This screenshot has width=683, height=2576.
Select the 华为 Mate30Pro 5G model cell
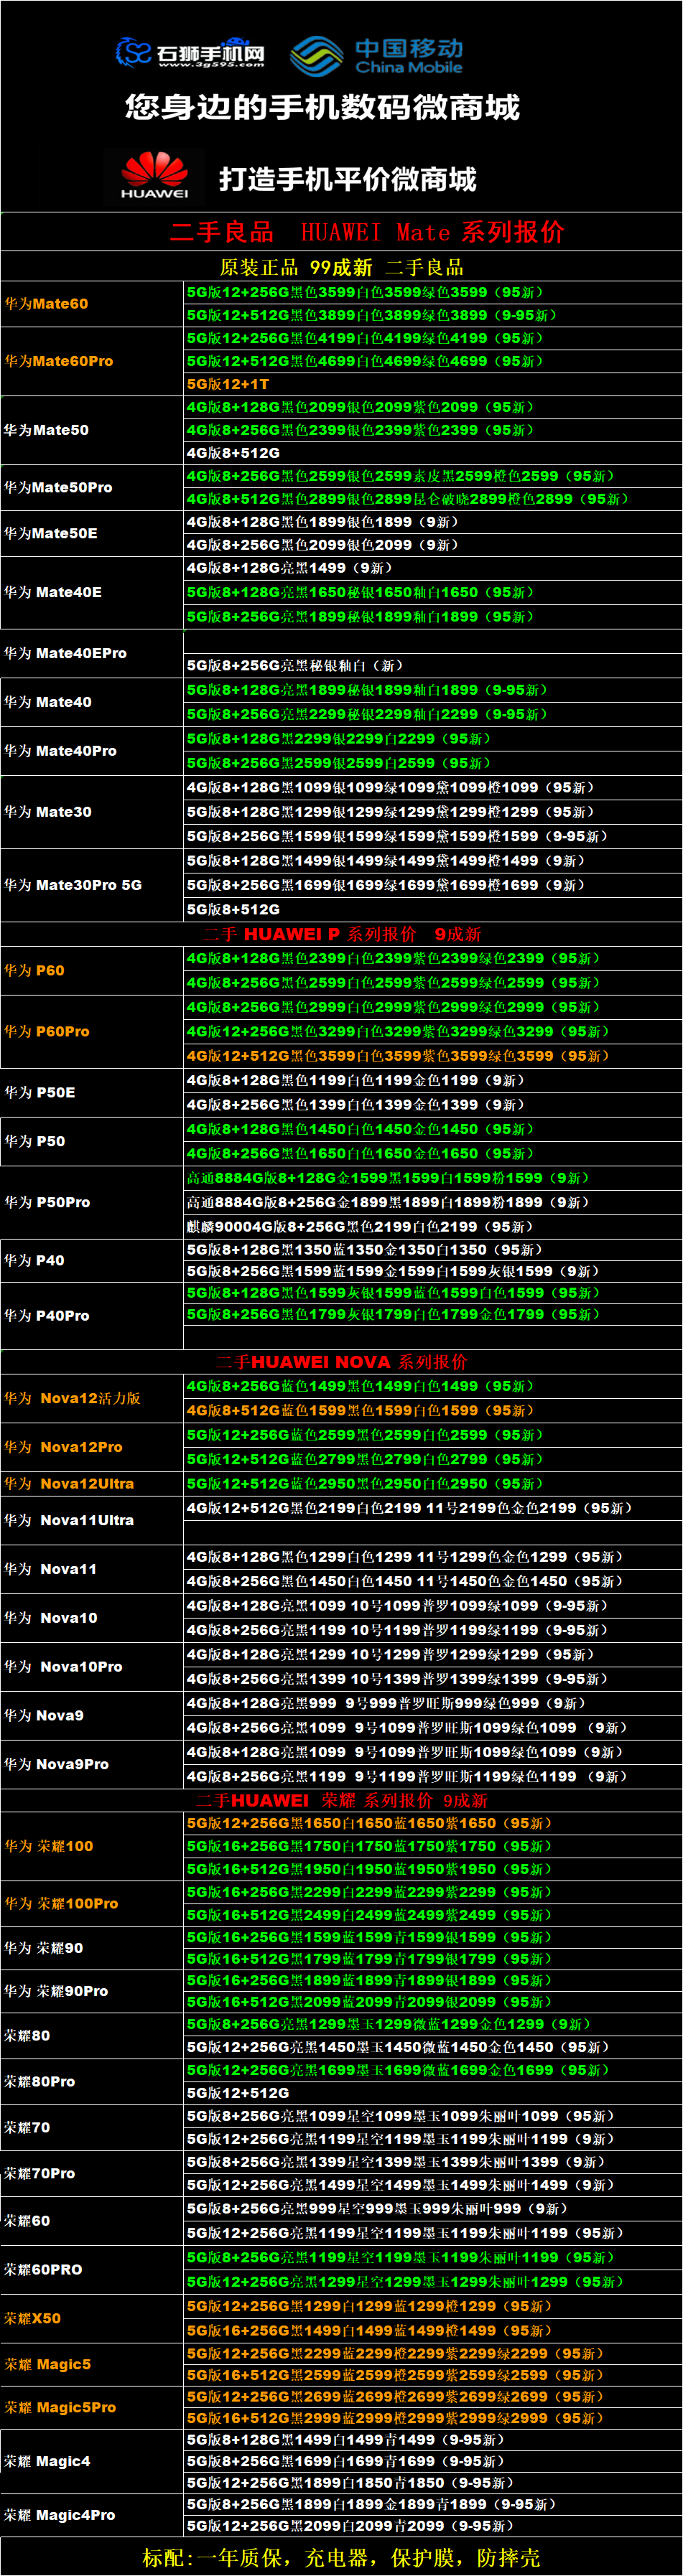[x=91, y=885]
